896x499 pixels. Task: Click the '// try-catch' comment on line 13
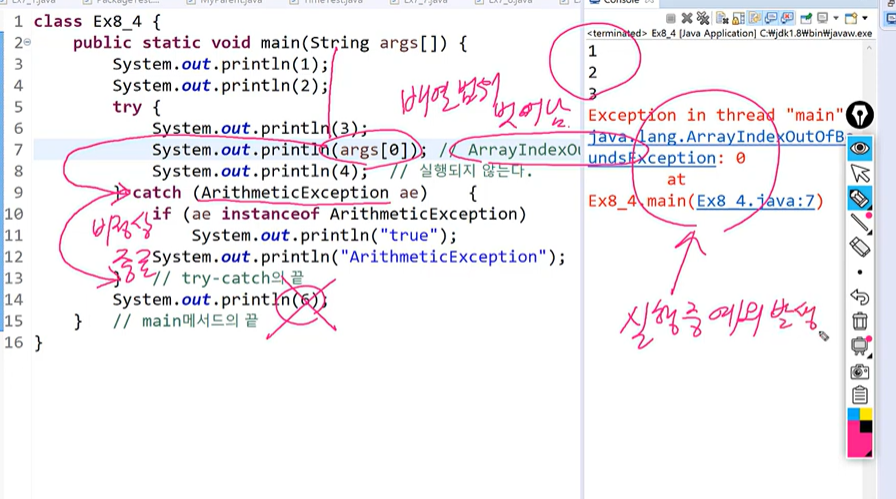229,278
